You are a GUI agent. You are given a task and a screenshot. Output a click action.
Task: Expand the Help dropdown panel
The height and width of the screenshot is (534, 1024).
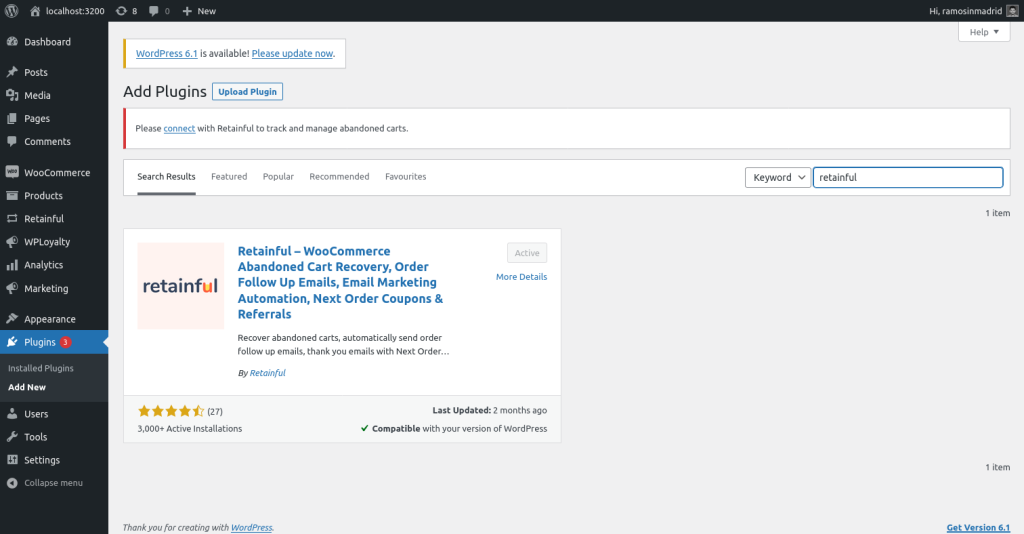984,32
